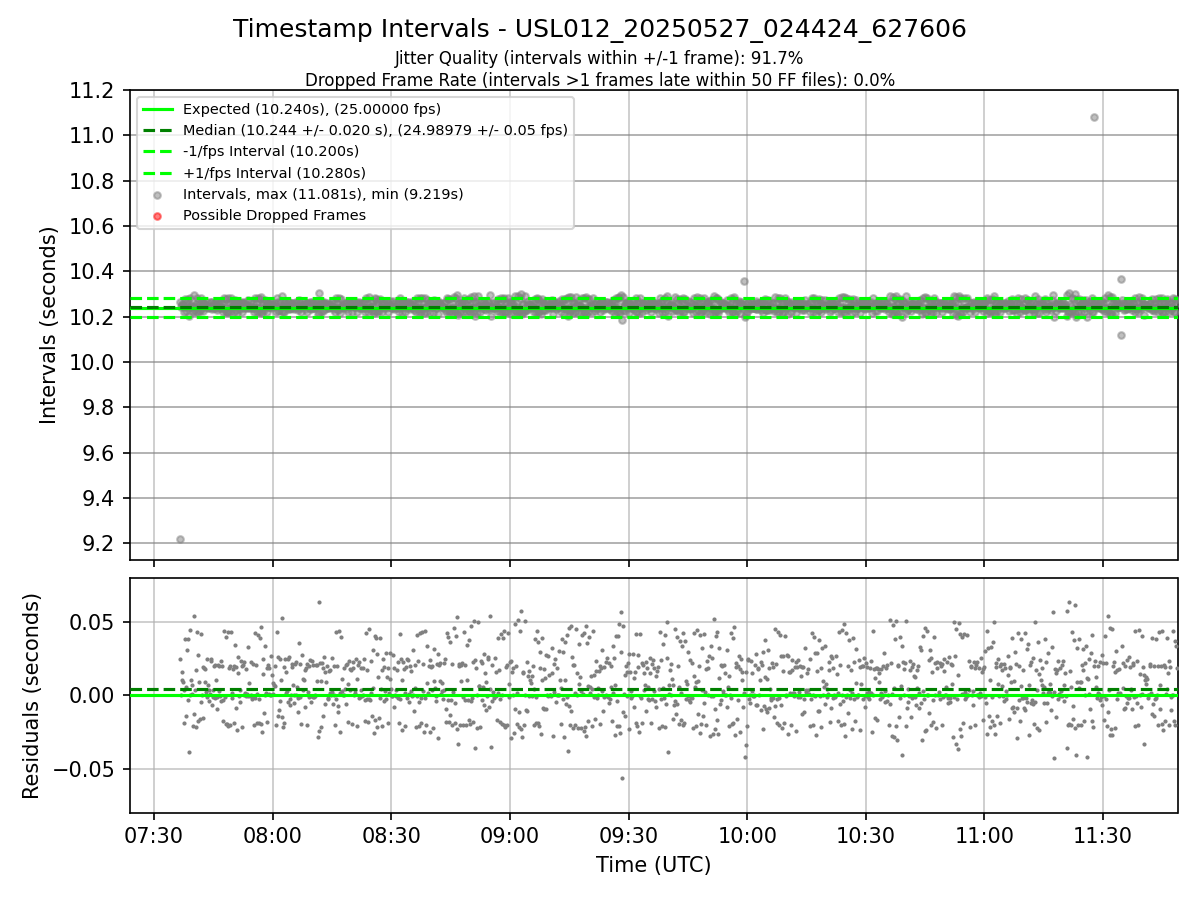Click the 'Jitter Quality' subtitle line

coord(599,59)
